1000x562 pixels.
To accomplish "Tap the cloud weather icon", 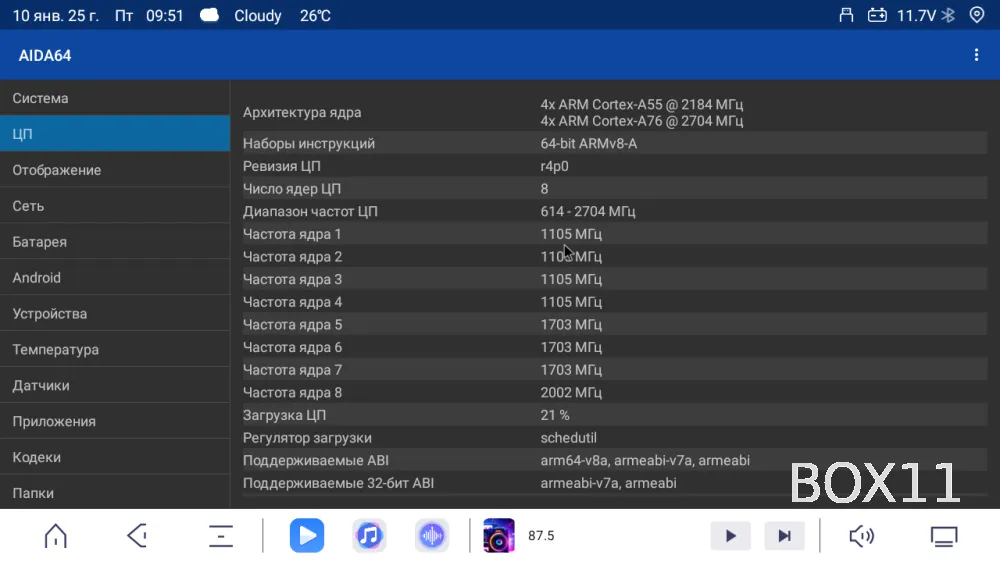I will click(209, 15).
